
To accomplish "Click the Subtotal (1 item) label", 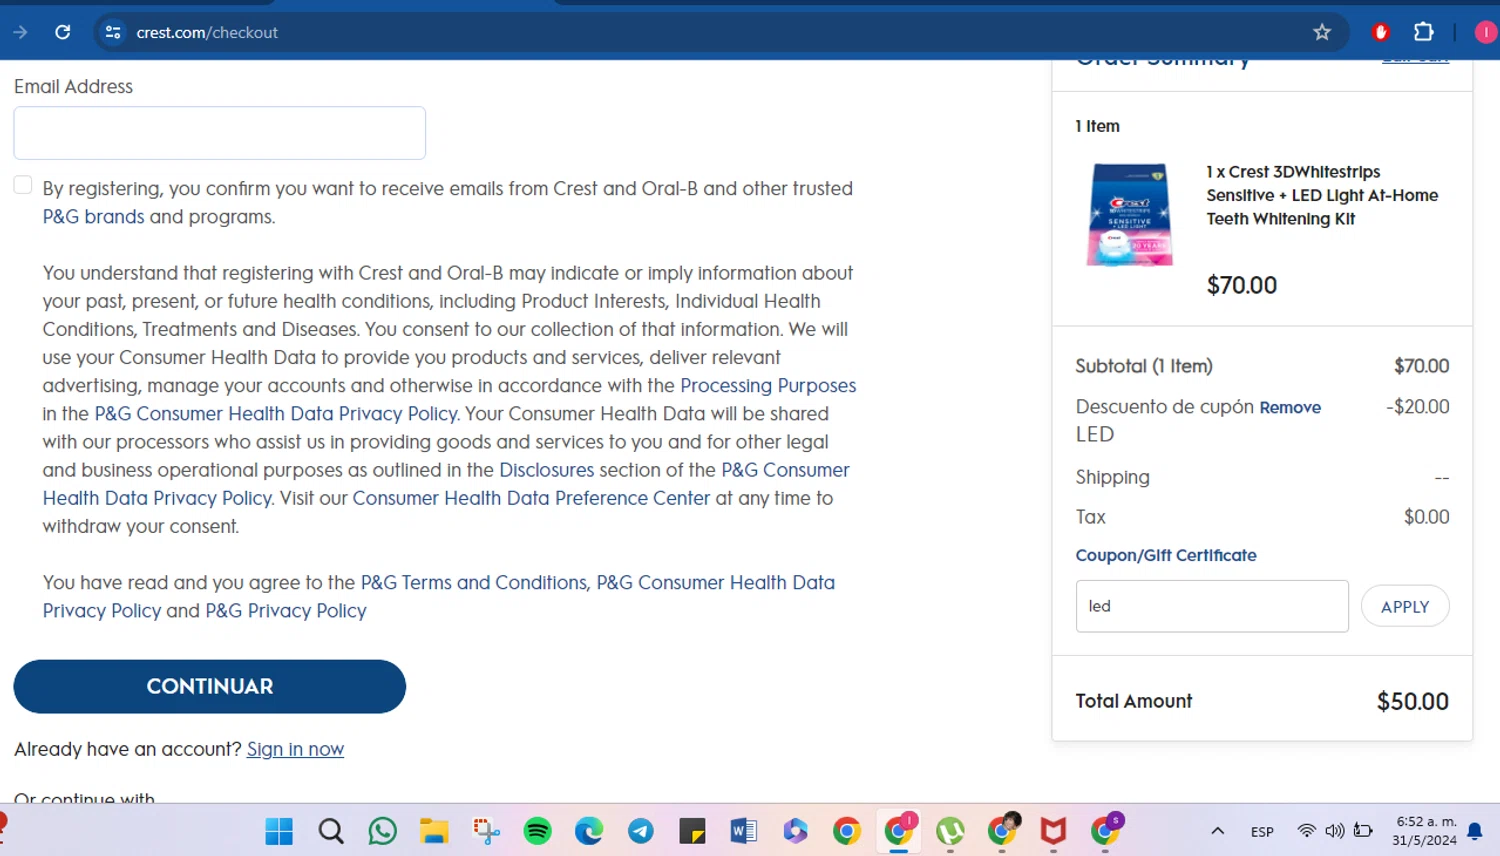I will coord(1144,366).
